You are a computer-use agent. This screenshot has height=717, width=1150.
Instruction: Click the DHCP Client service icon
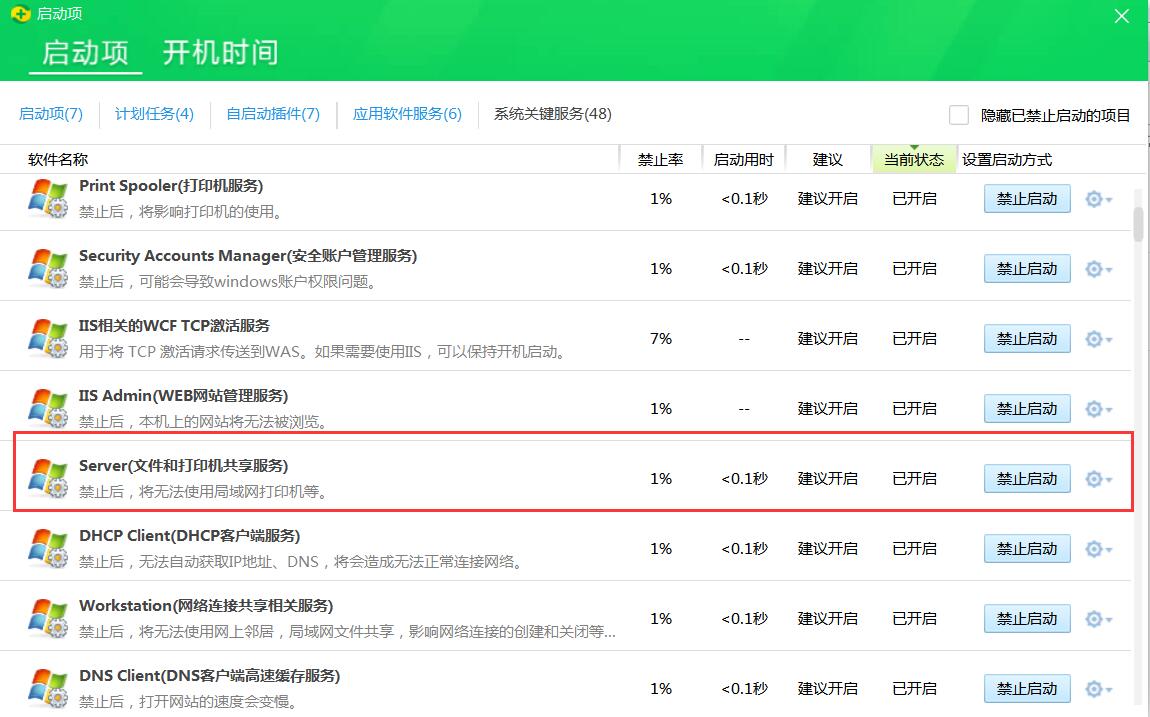click(x=46, y=546)
